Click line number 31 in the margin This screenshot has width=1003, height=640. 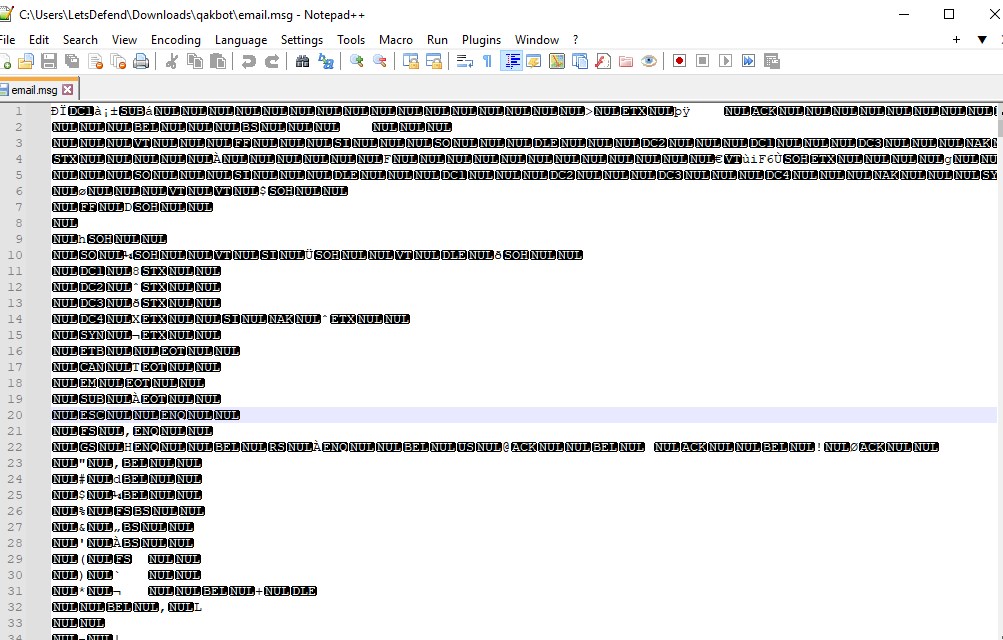[x=15, y=591]
